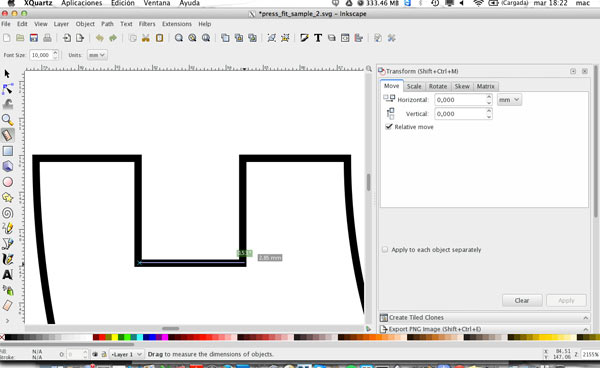Screen dimensions: 600x368
Task: Open the Ventana menu in macOS menu bar
Action: (x=157, y=3)
